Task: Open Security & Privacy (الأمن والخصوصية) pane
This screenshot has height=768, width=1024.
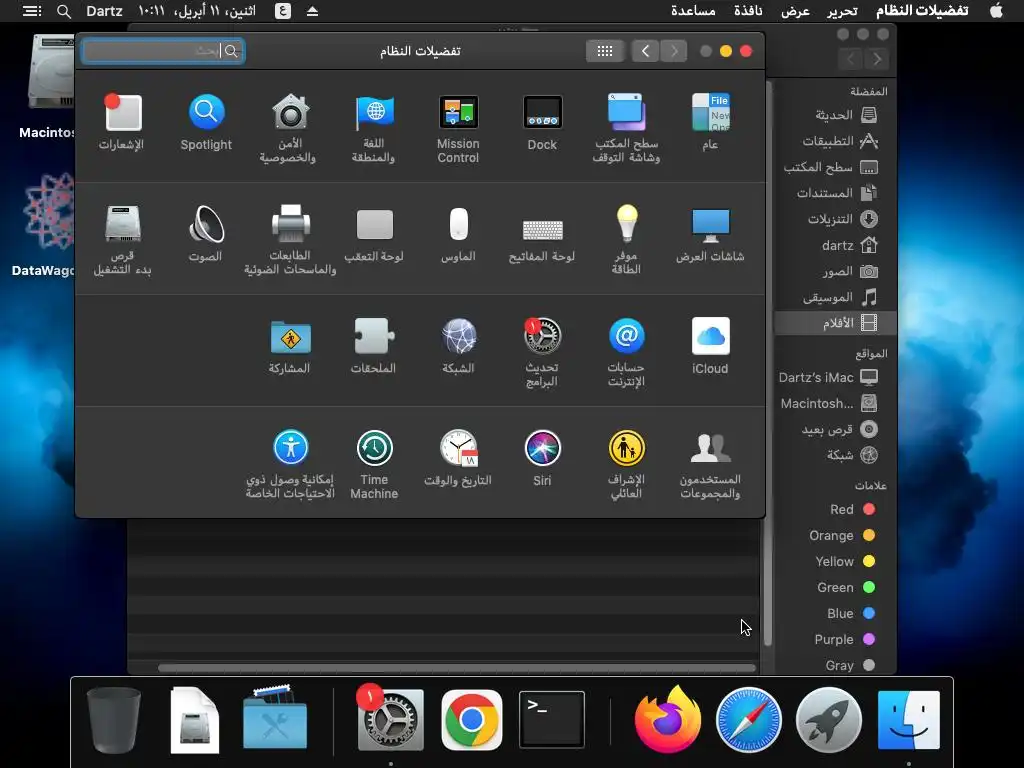Action: pyautogui.click(x=289, y=128)
